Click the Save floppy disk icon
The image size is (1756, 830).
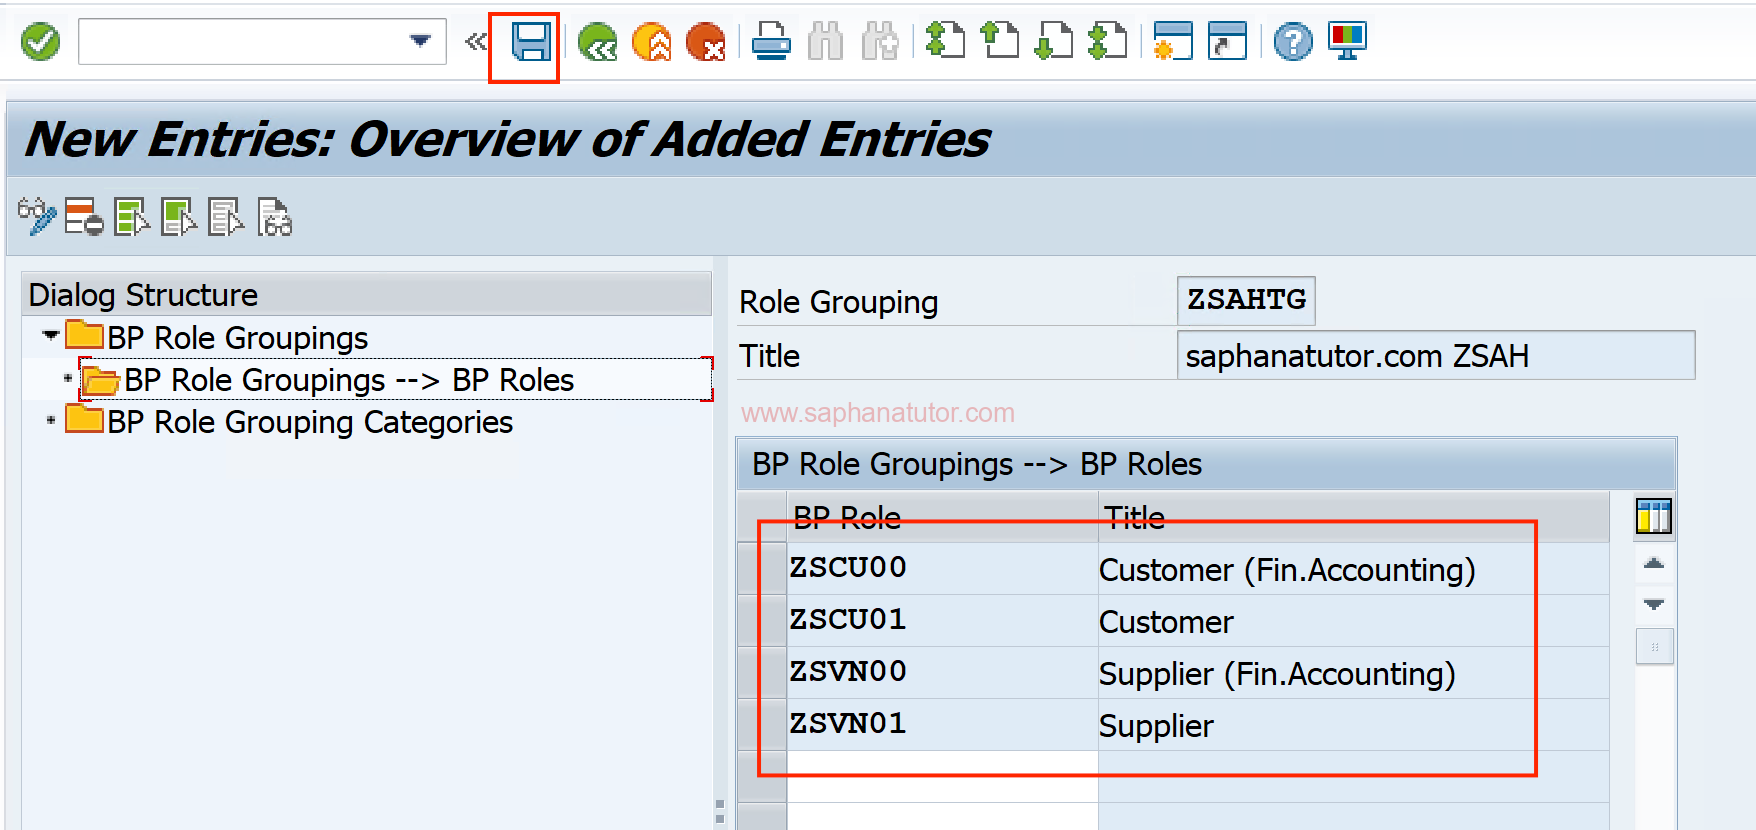point(531,42)
